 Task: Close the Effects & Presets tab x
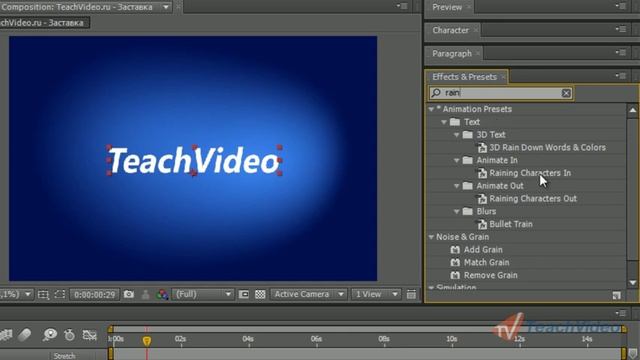pos(503,77)
